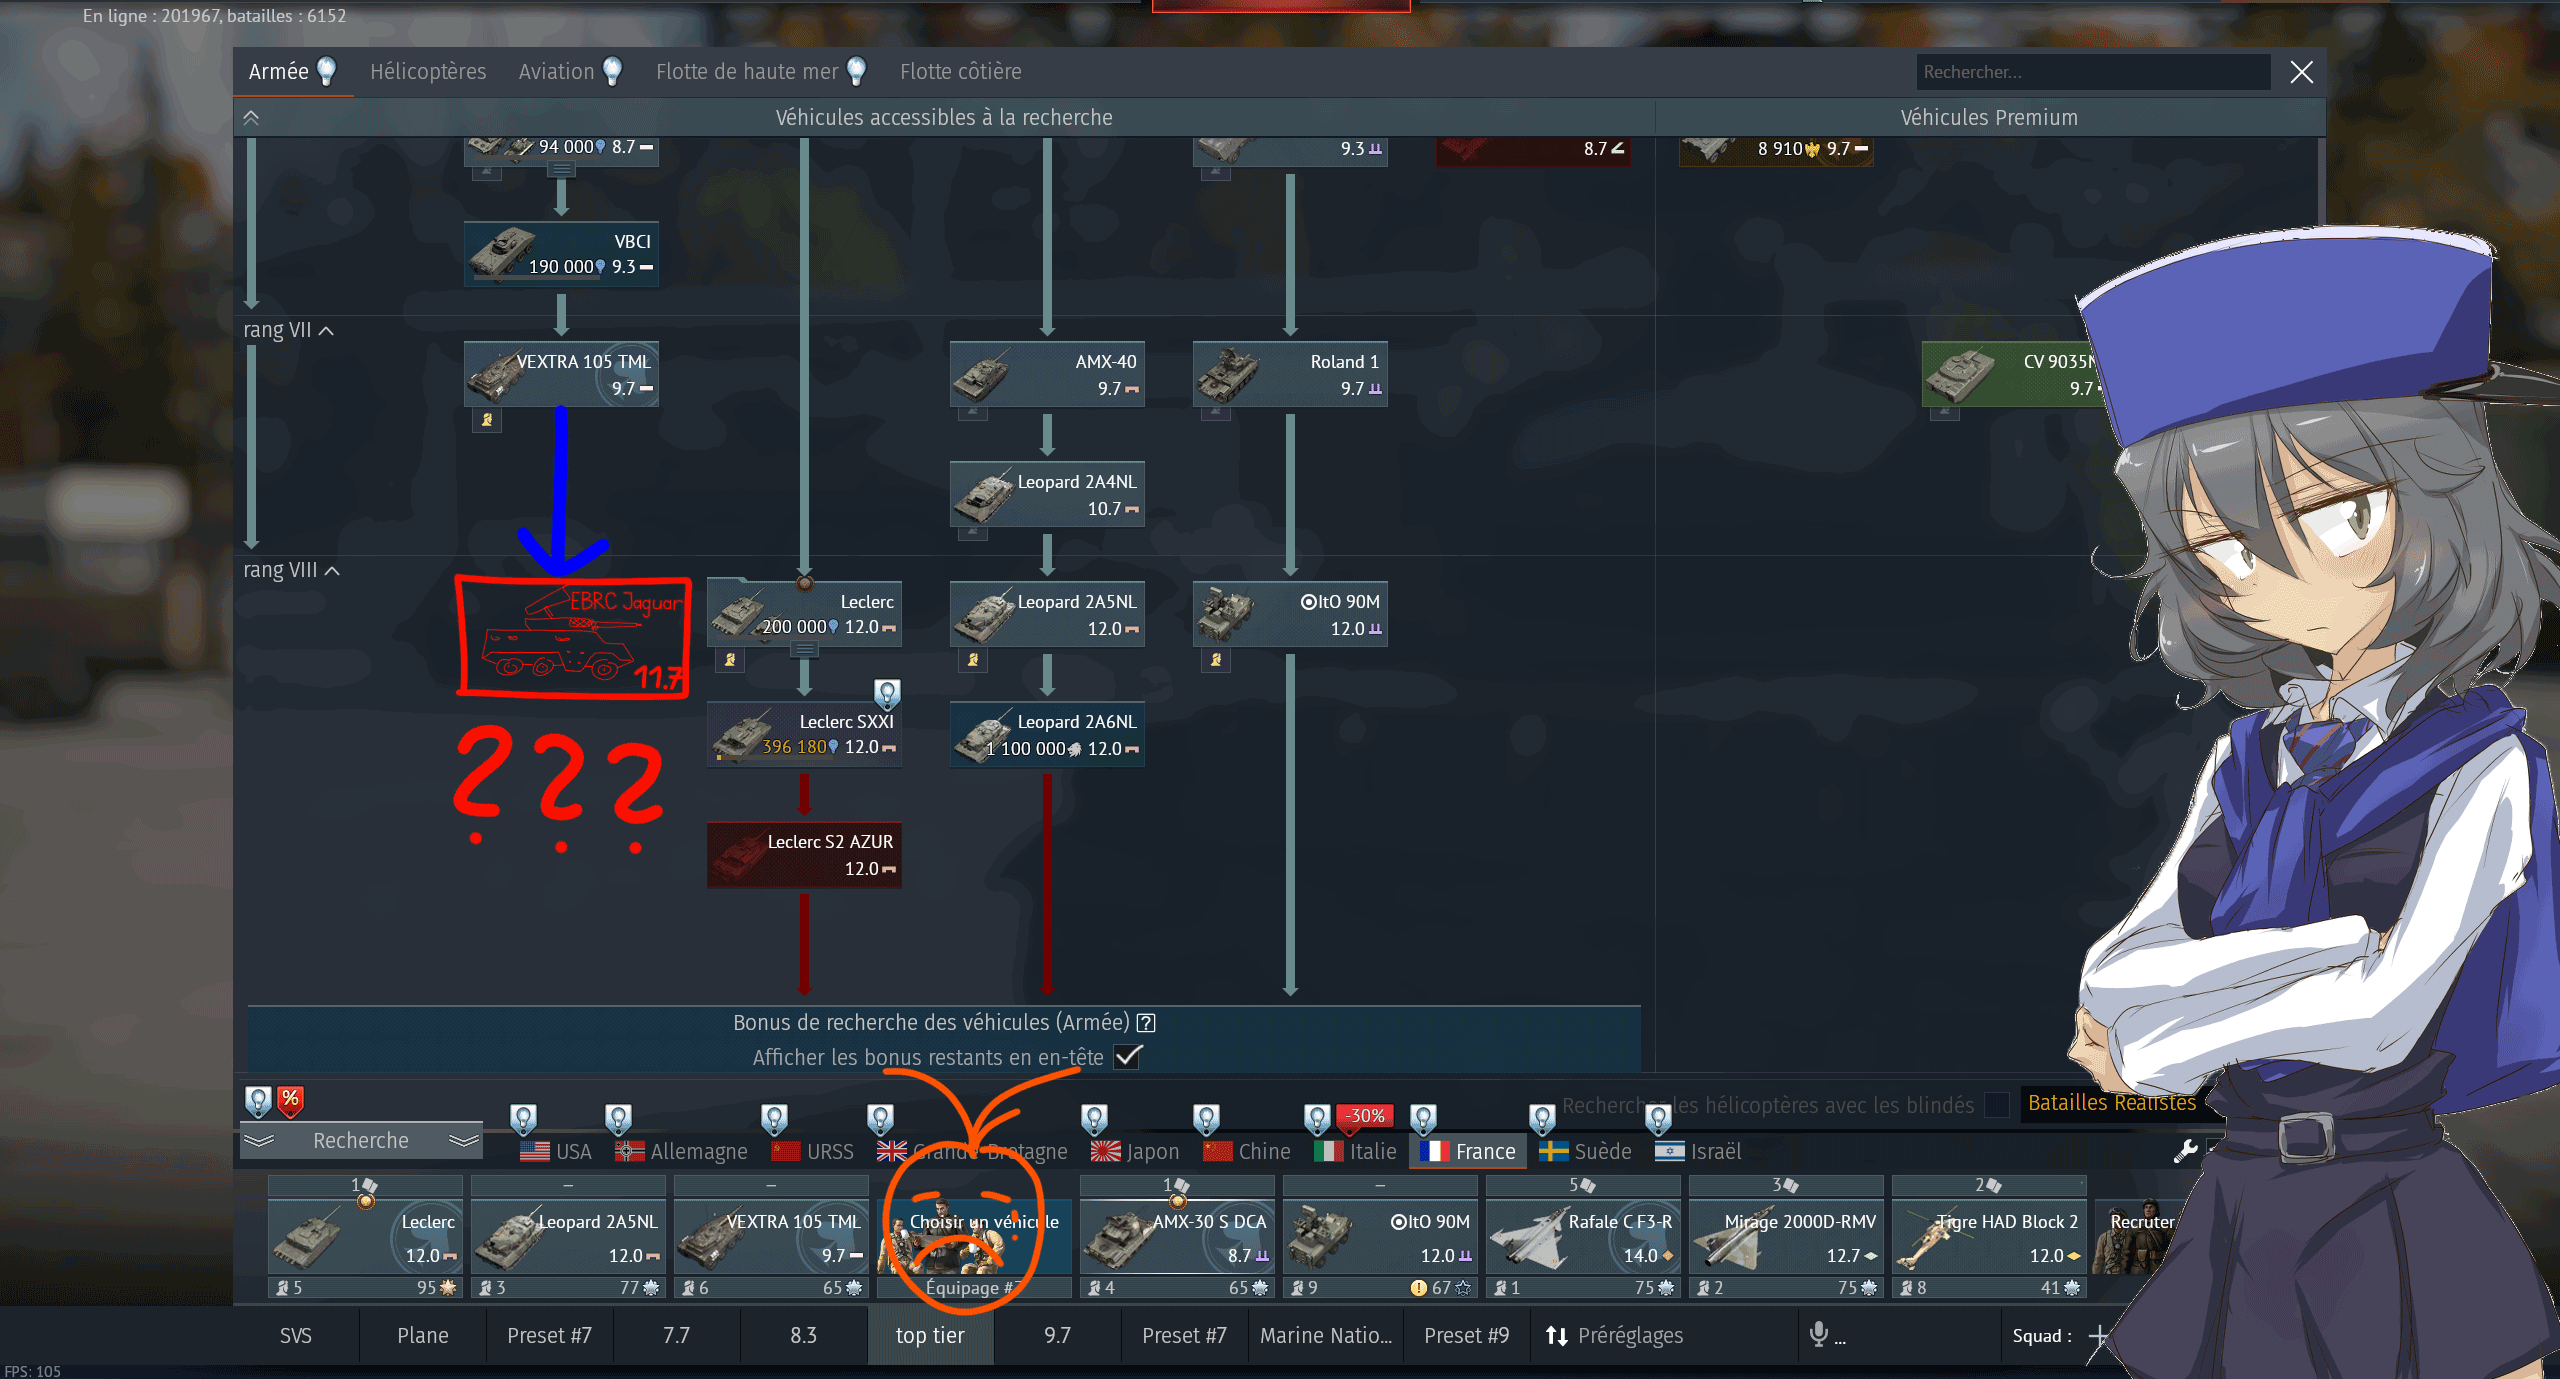Click the wrench settings icon near crew slots
2560x1379 pixels.
pos(2185,1151)
